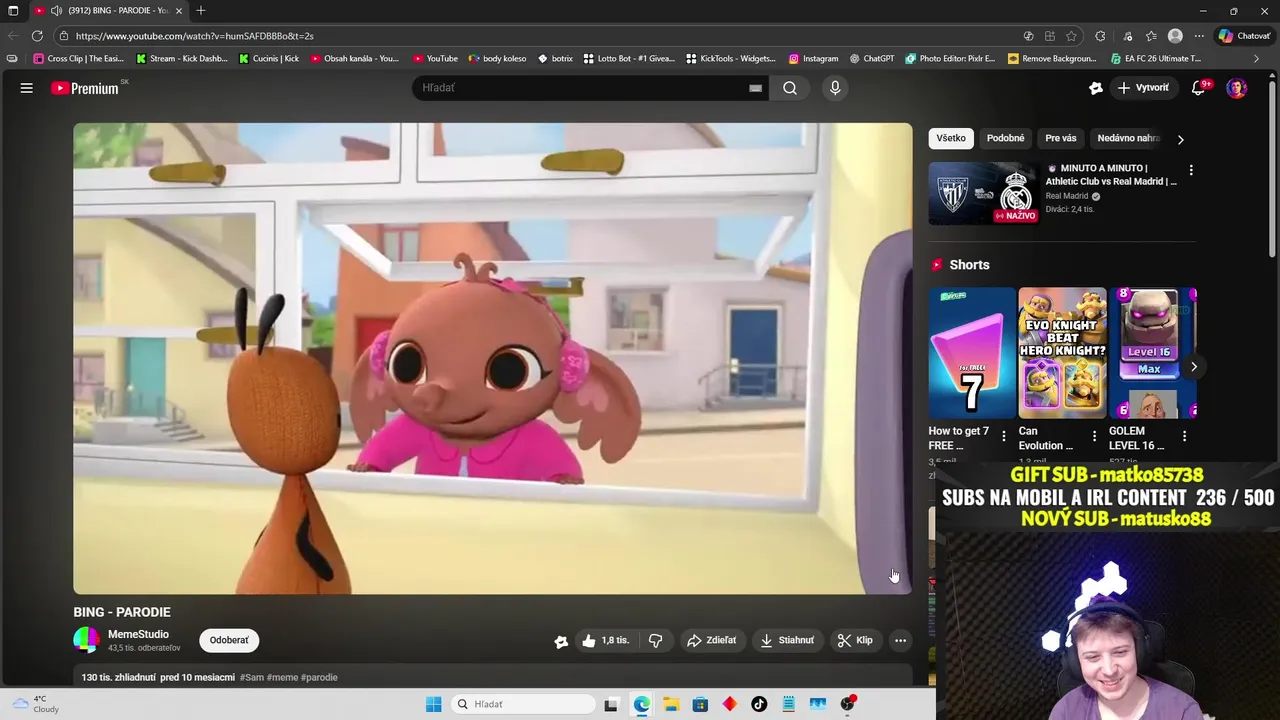
Task: Open the body koleso bookmark
Action: click(497, 59)
